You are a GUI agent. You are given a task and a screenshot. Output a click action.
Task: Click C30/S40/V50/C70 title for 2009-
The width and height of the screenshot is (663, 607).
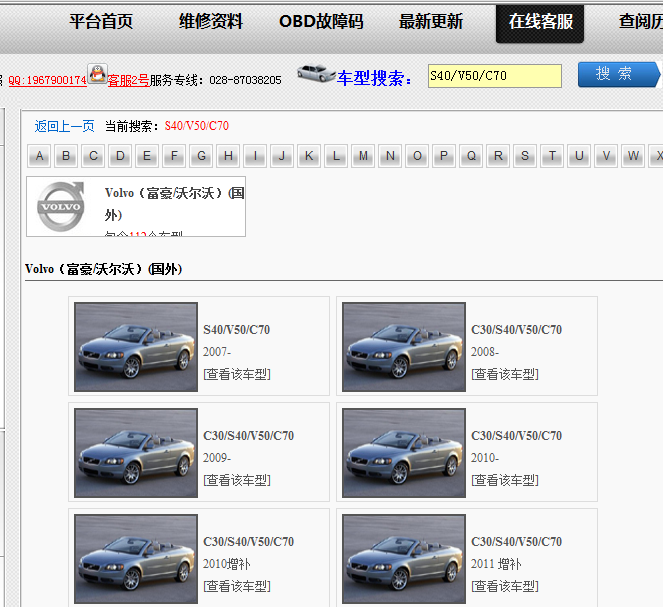coord(248,436)
